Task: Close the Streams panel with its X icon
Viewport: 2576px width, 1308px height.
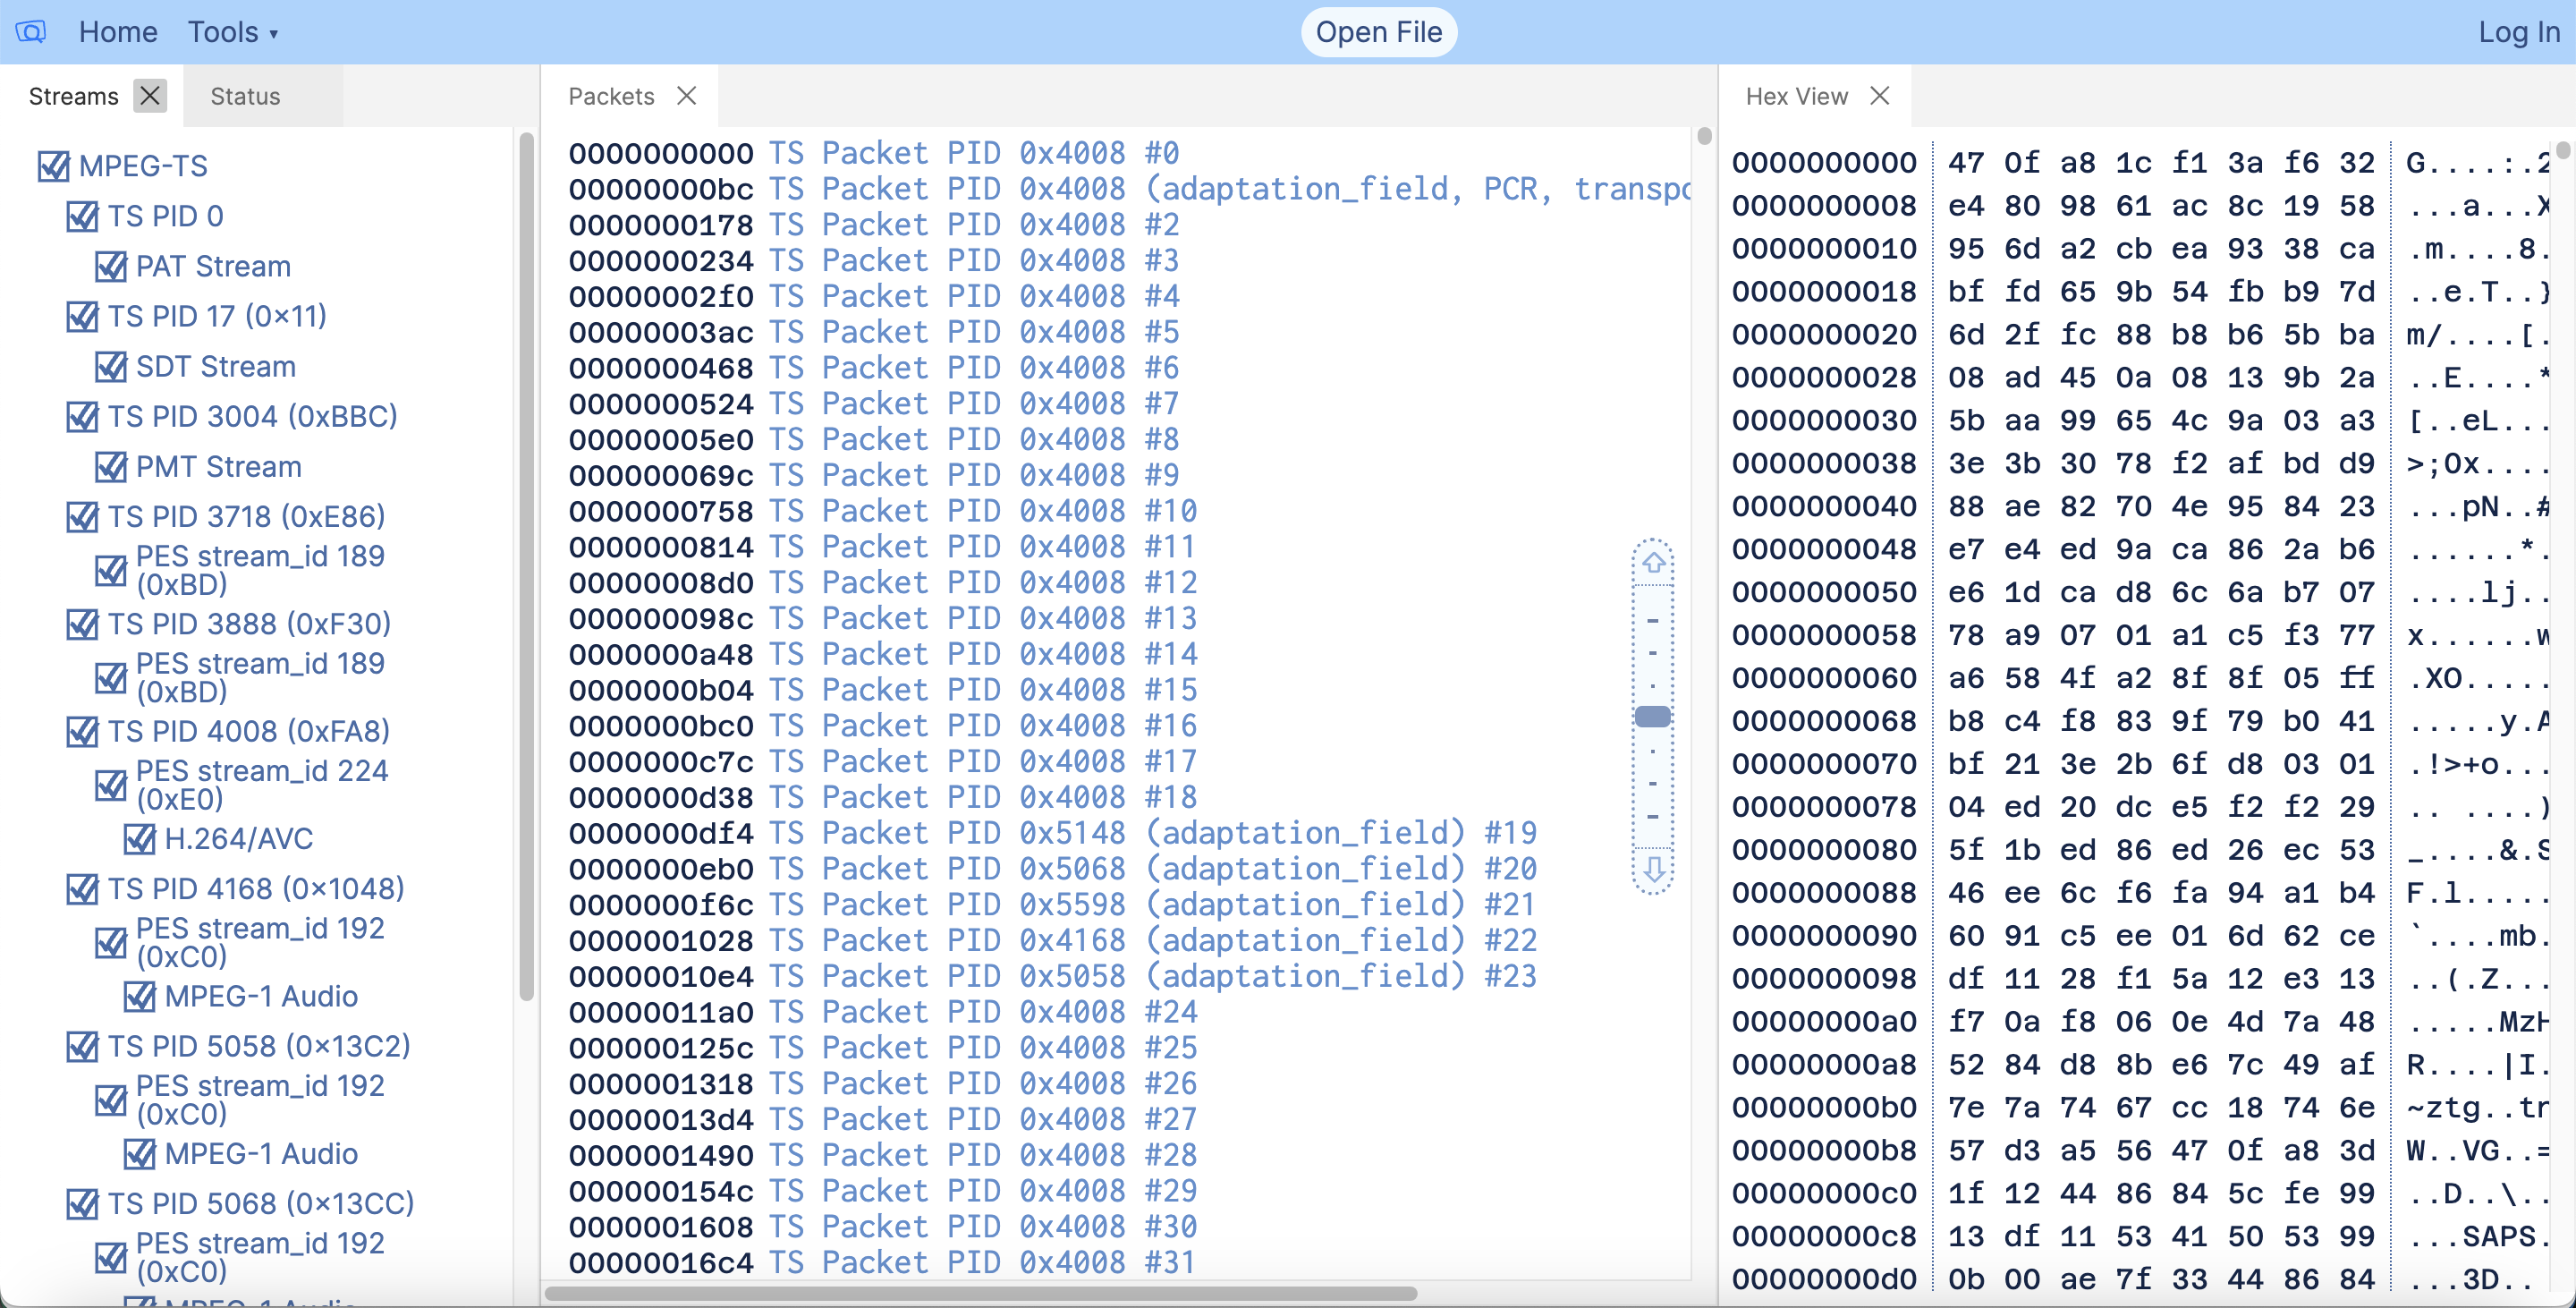Action: pos(151,95)
